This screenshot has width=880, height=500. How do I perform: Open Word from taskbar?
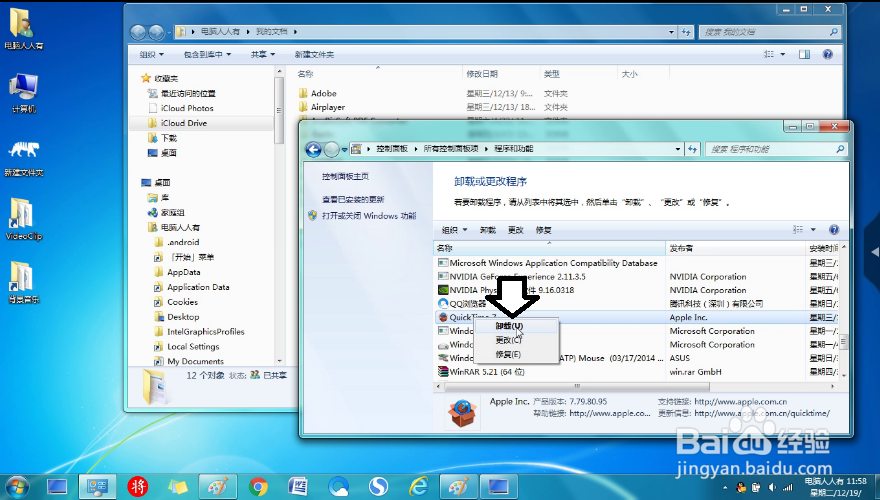click(298, 487)
